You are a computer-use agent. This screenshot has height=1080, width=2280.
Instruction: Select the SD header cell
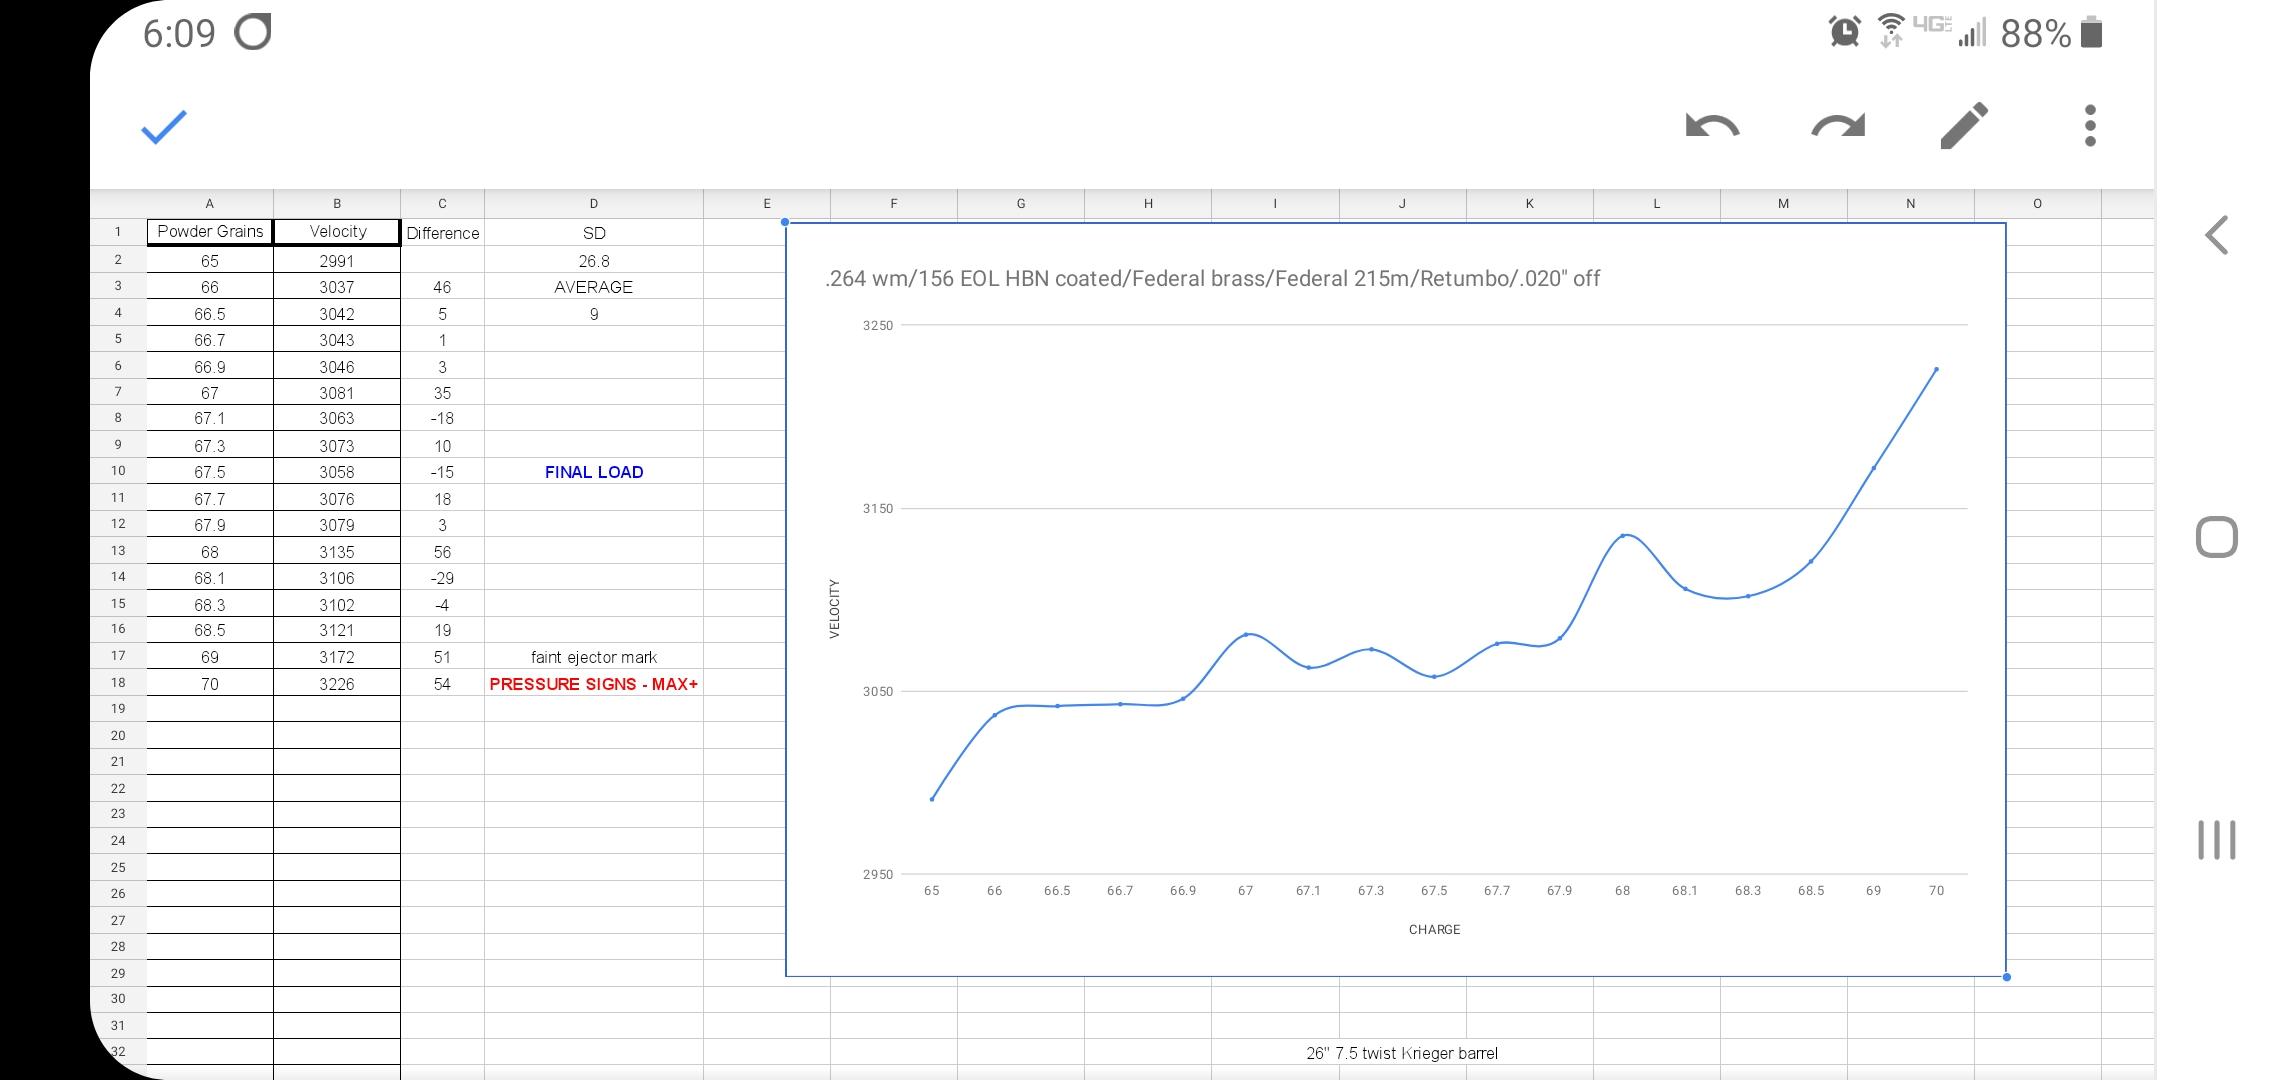pos(594,232)
